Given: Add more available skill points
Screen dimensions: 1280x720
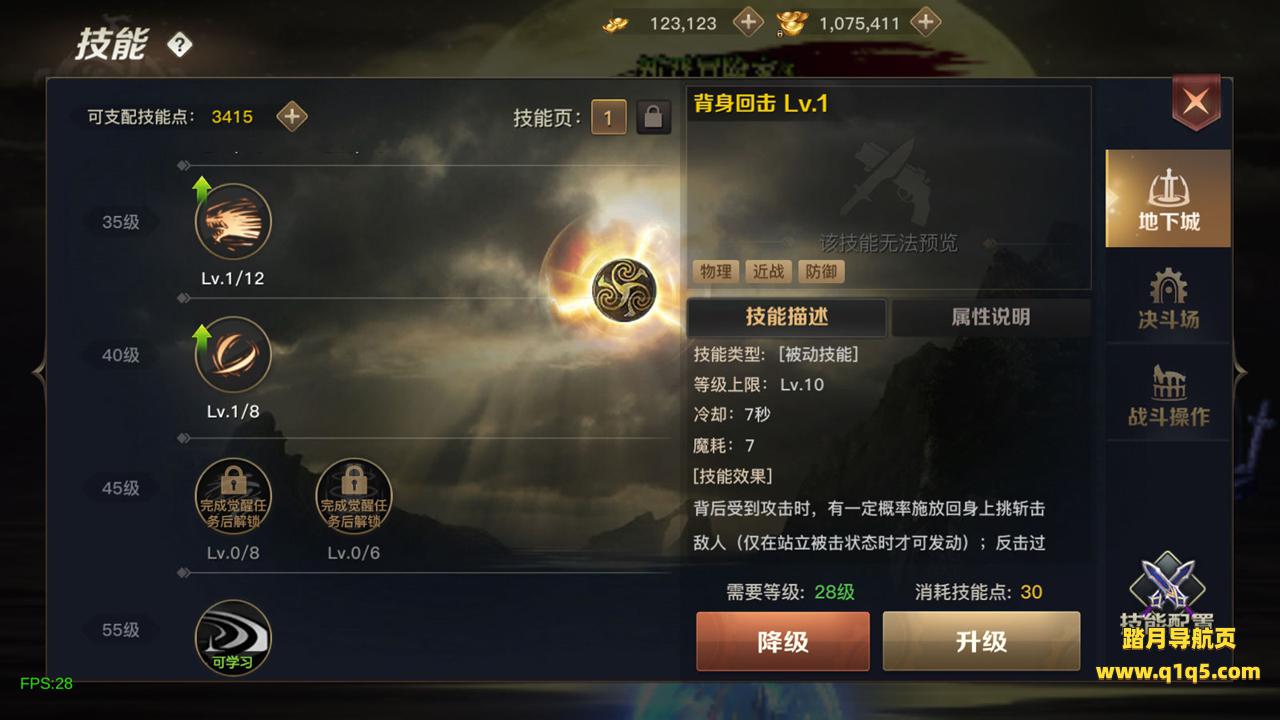Looking at the screenshot, I should coord(292,117).
